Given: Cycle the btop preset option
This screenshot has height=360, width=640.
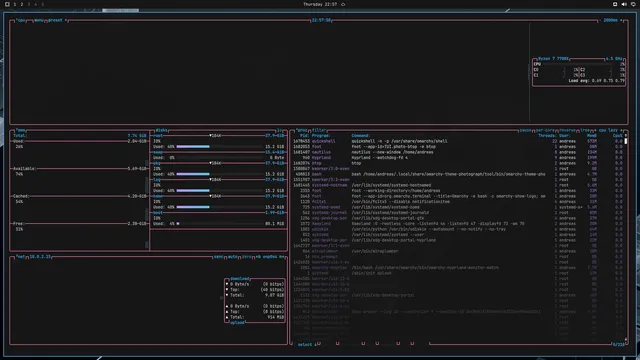Looking at the screenshot, I should [57, 20].
